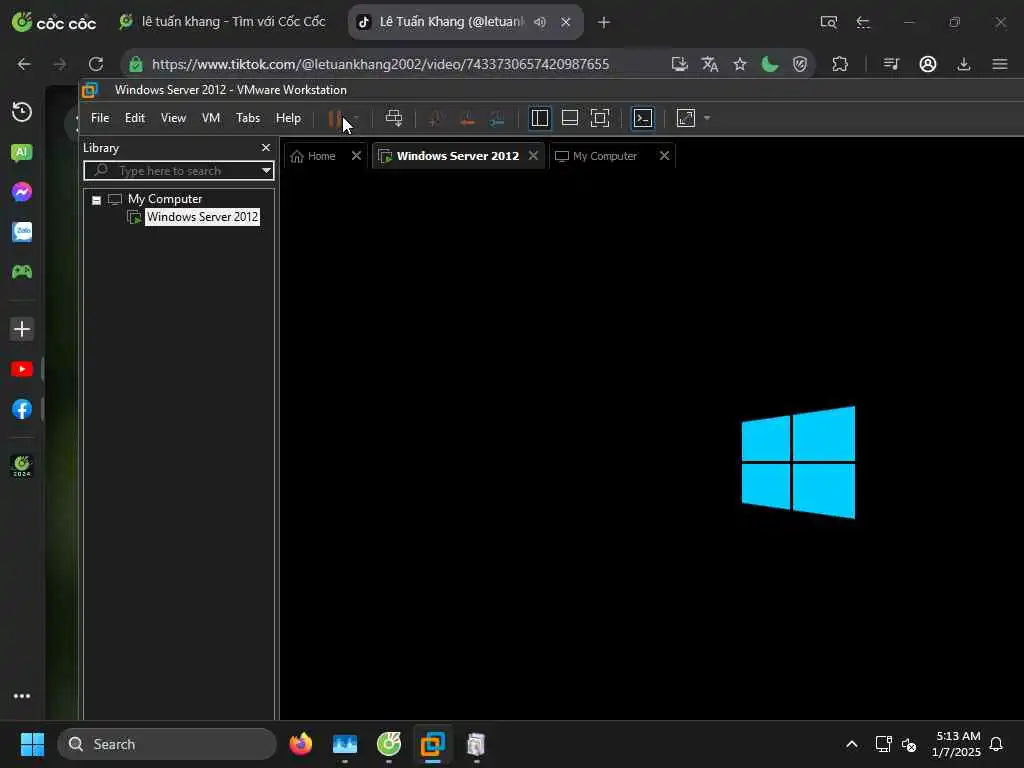Open the Cốc Cốc main menu

[x=1000, y=64]
